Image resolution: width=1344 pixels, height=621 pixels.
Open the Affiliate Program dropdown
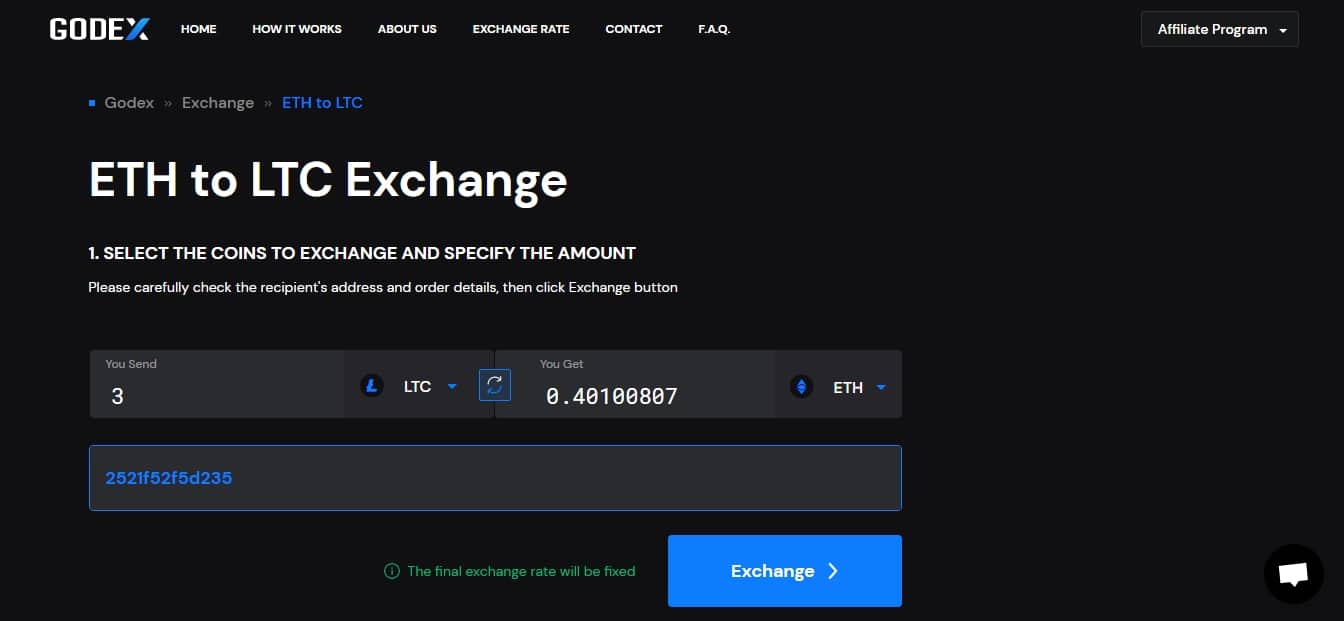[1219, 29]
